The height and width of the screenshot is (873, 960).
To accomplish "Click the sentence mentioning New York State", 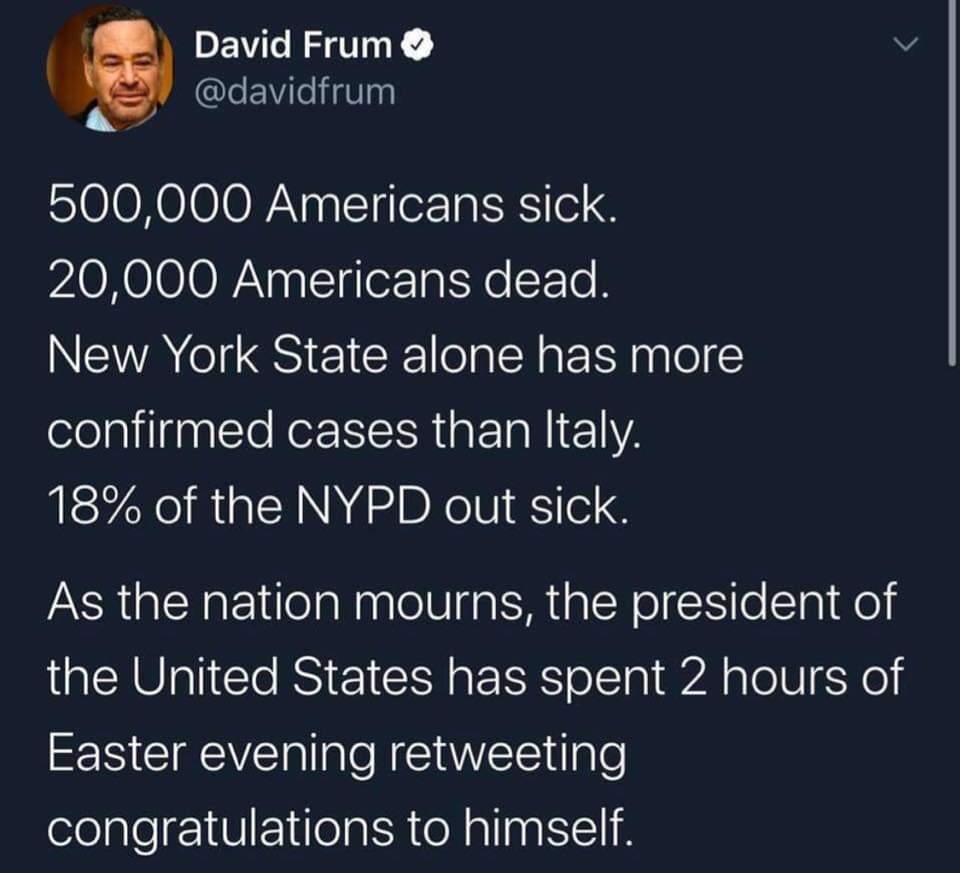I will click(393, 355).
